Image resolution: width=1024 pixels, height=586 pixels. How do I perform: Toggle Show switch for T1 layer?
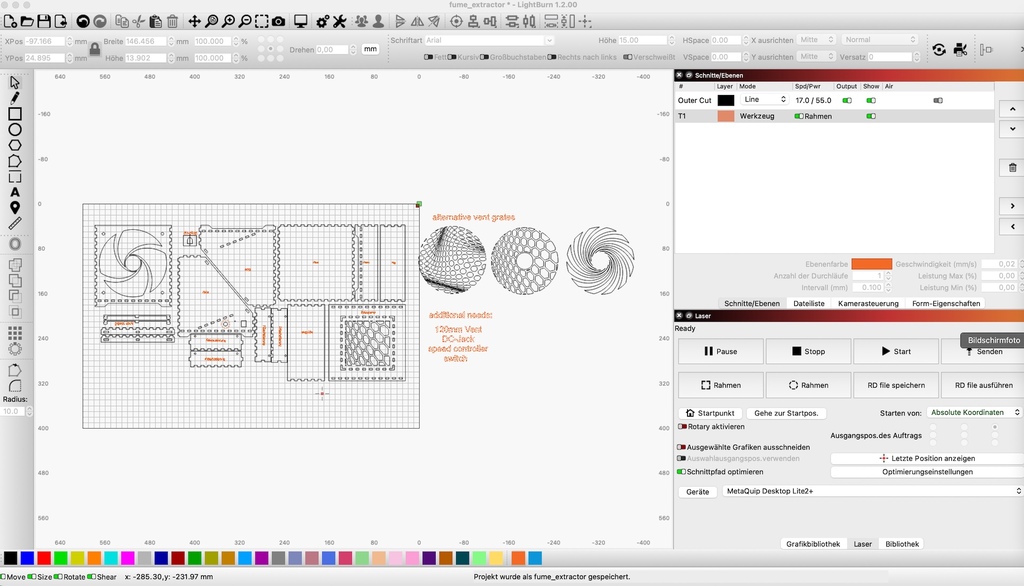(x=871, y=117)
